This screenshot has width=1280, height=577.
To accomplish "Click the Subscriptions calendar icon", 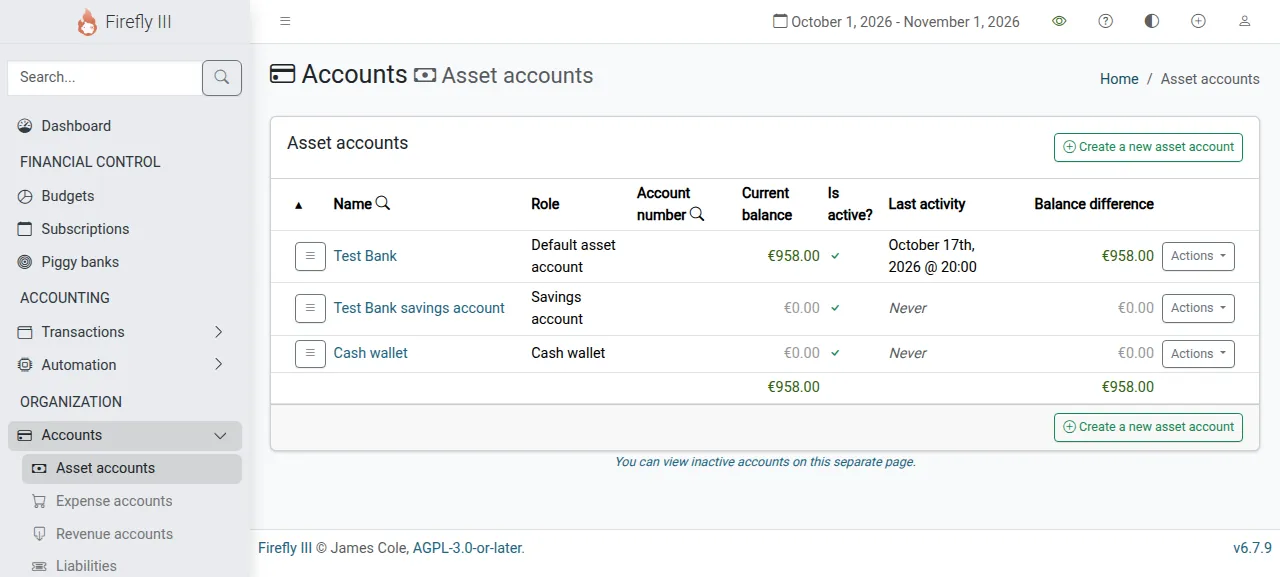I will 25,229.
